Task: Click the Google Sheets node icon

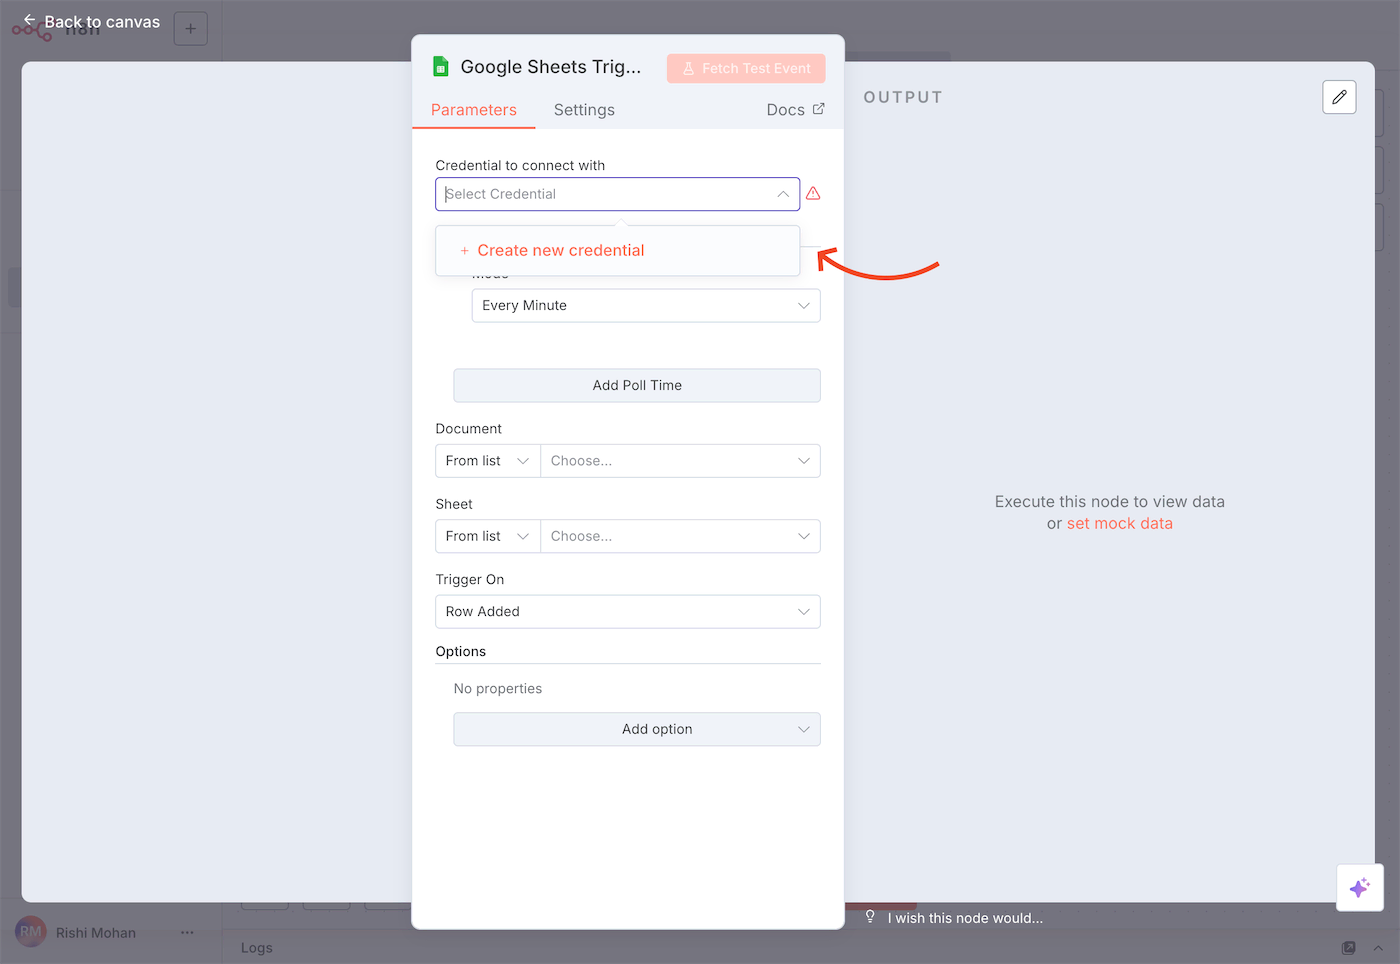Action: coord(441,67)
